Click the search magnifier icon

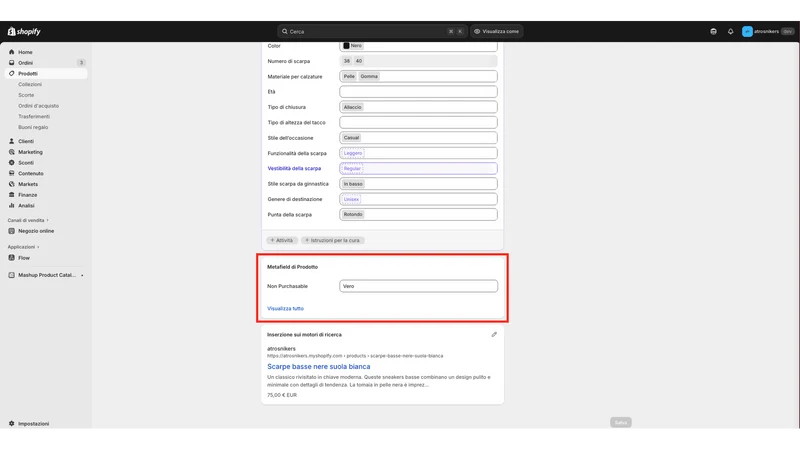pos(285,31)
